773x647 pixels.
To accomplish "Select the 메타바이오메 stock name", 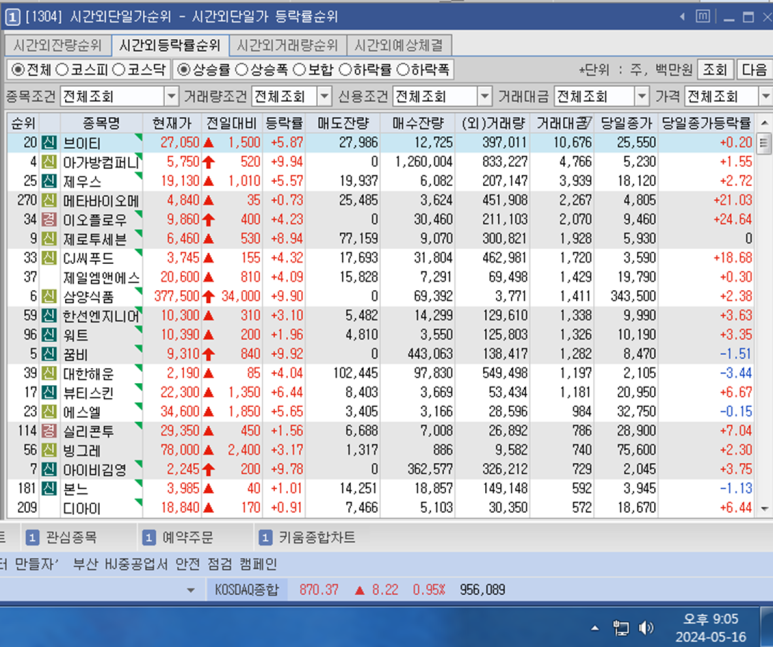I will 101,201.
